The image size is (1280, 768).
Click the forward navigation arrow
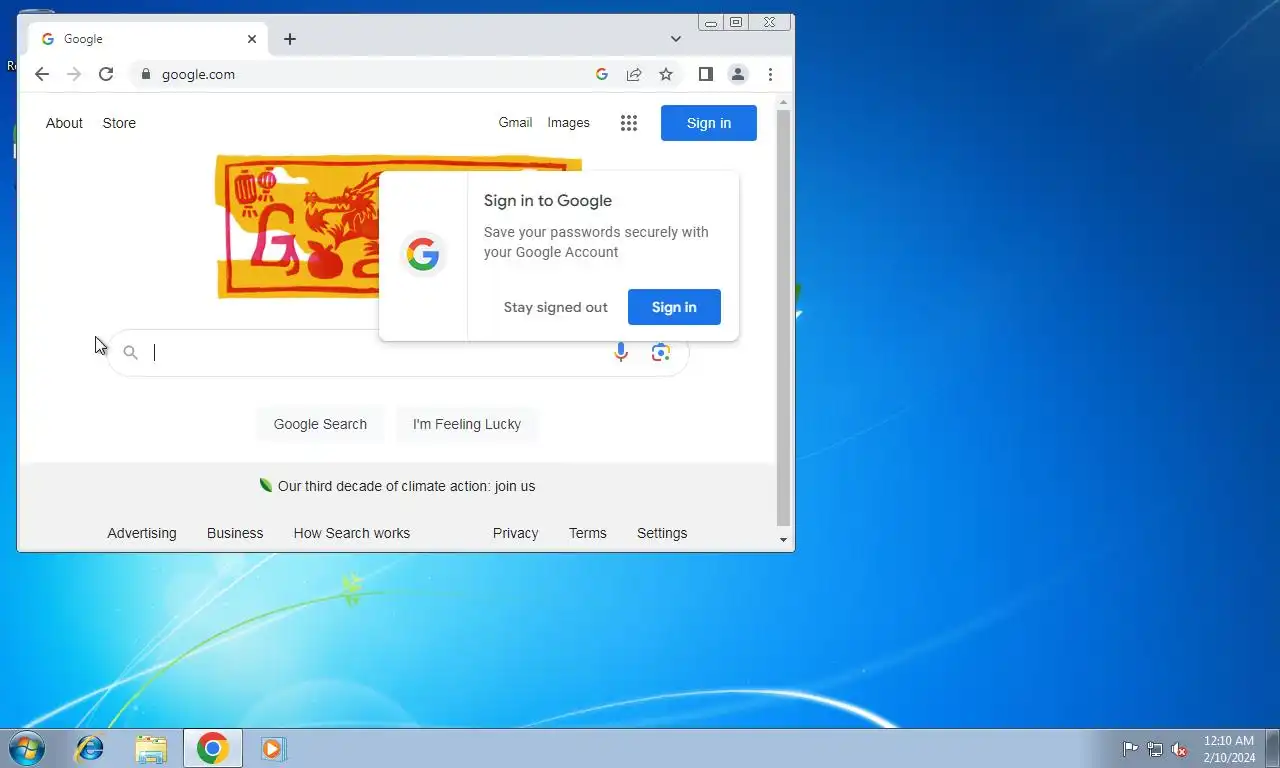(74, 74)
